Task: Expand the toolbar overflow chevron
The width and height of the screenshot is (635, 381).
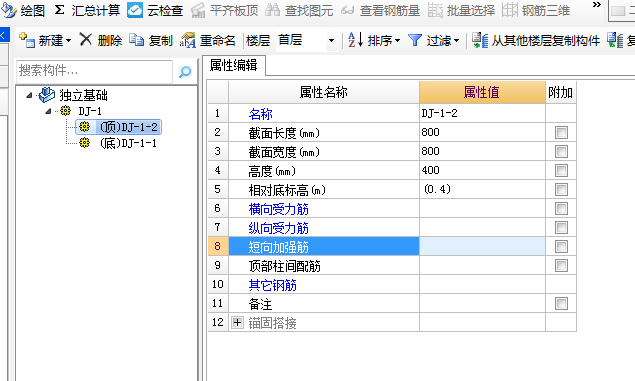Action: [x=597, y=5]
